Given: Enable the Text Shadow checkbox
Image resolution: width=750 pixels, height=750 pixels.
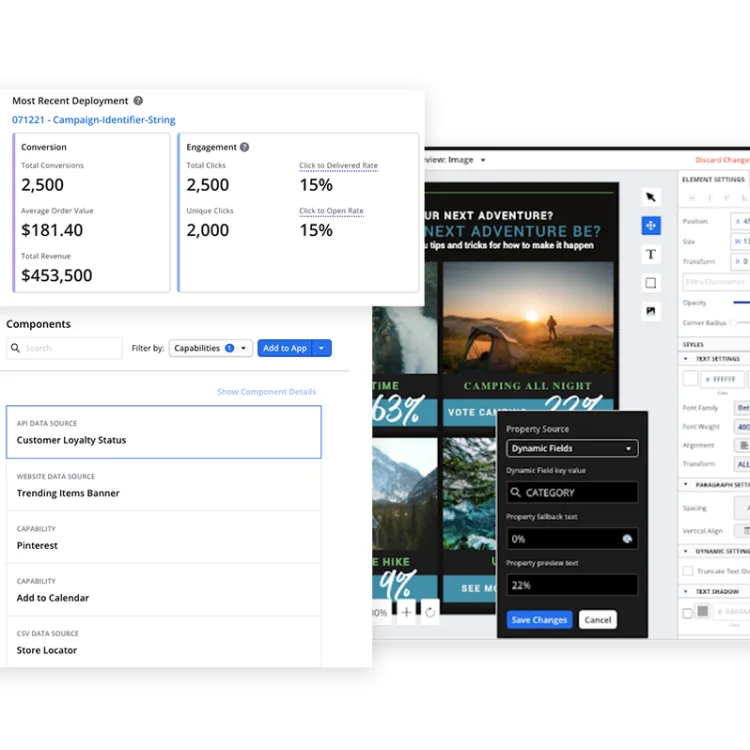Looking at the screenshot, I should (x=687, y=613).
